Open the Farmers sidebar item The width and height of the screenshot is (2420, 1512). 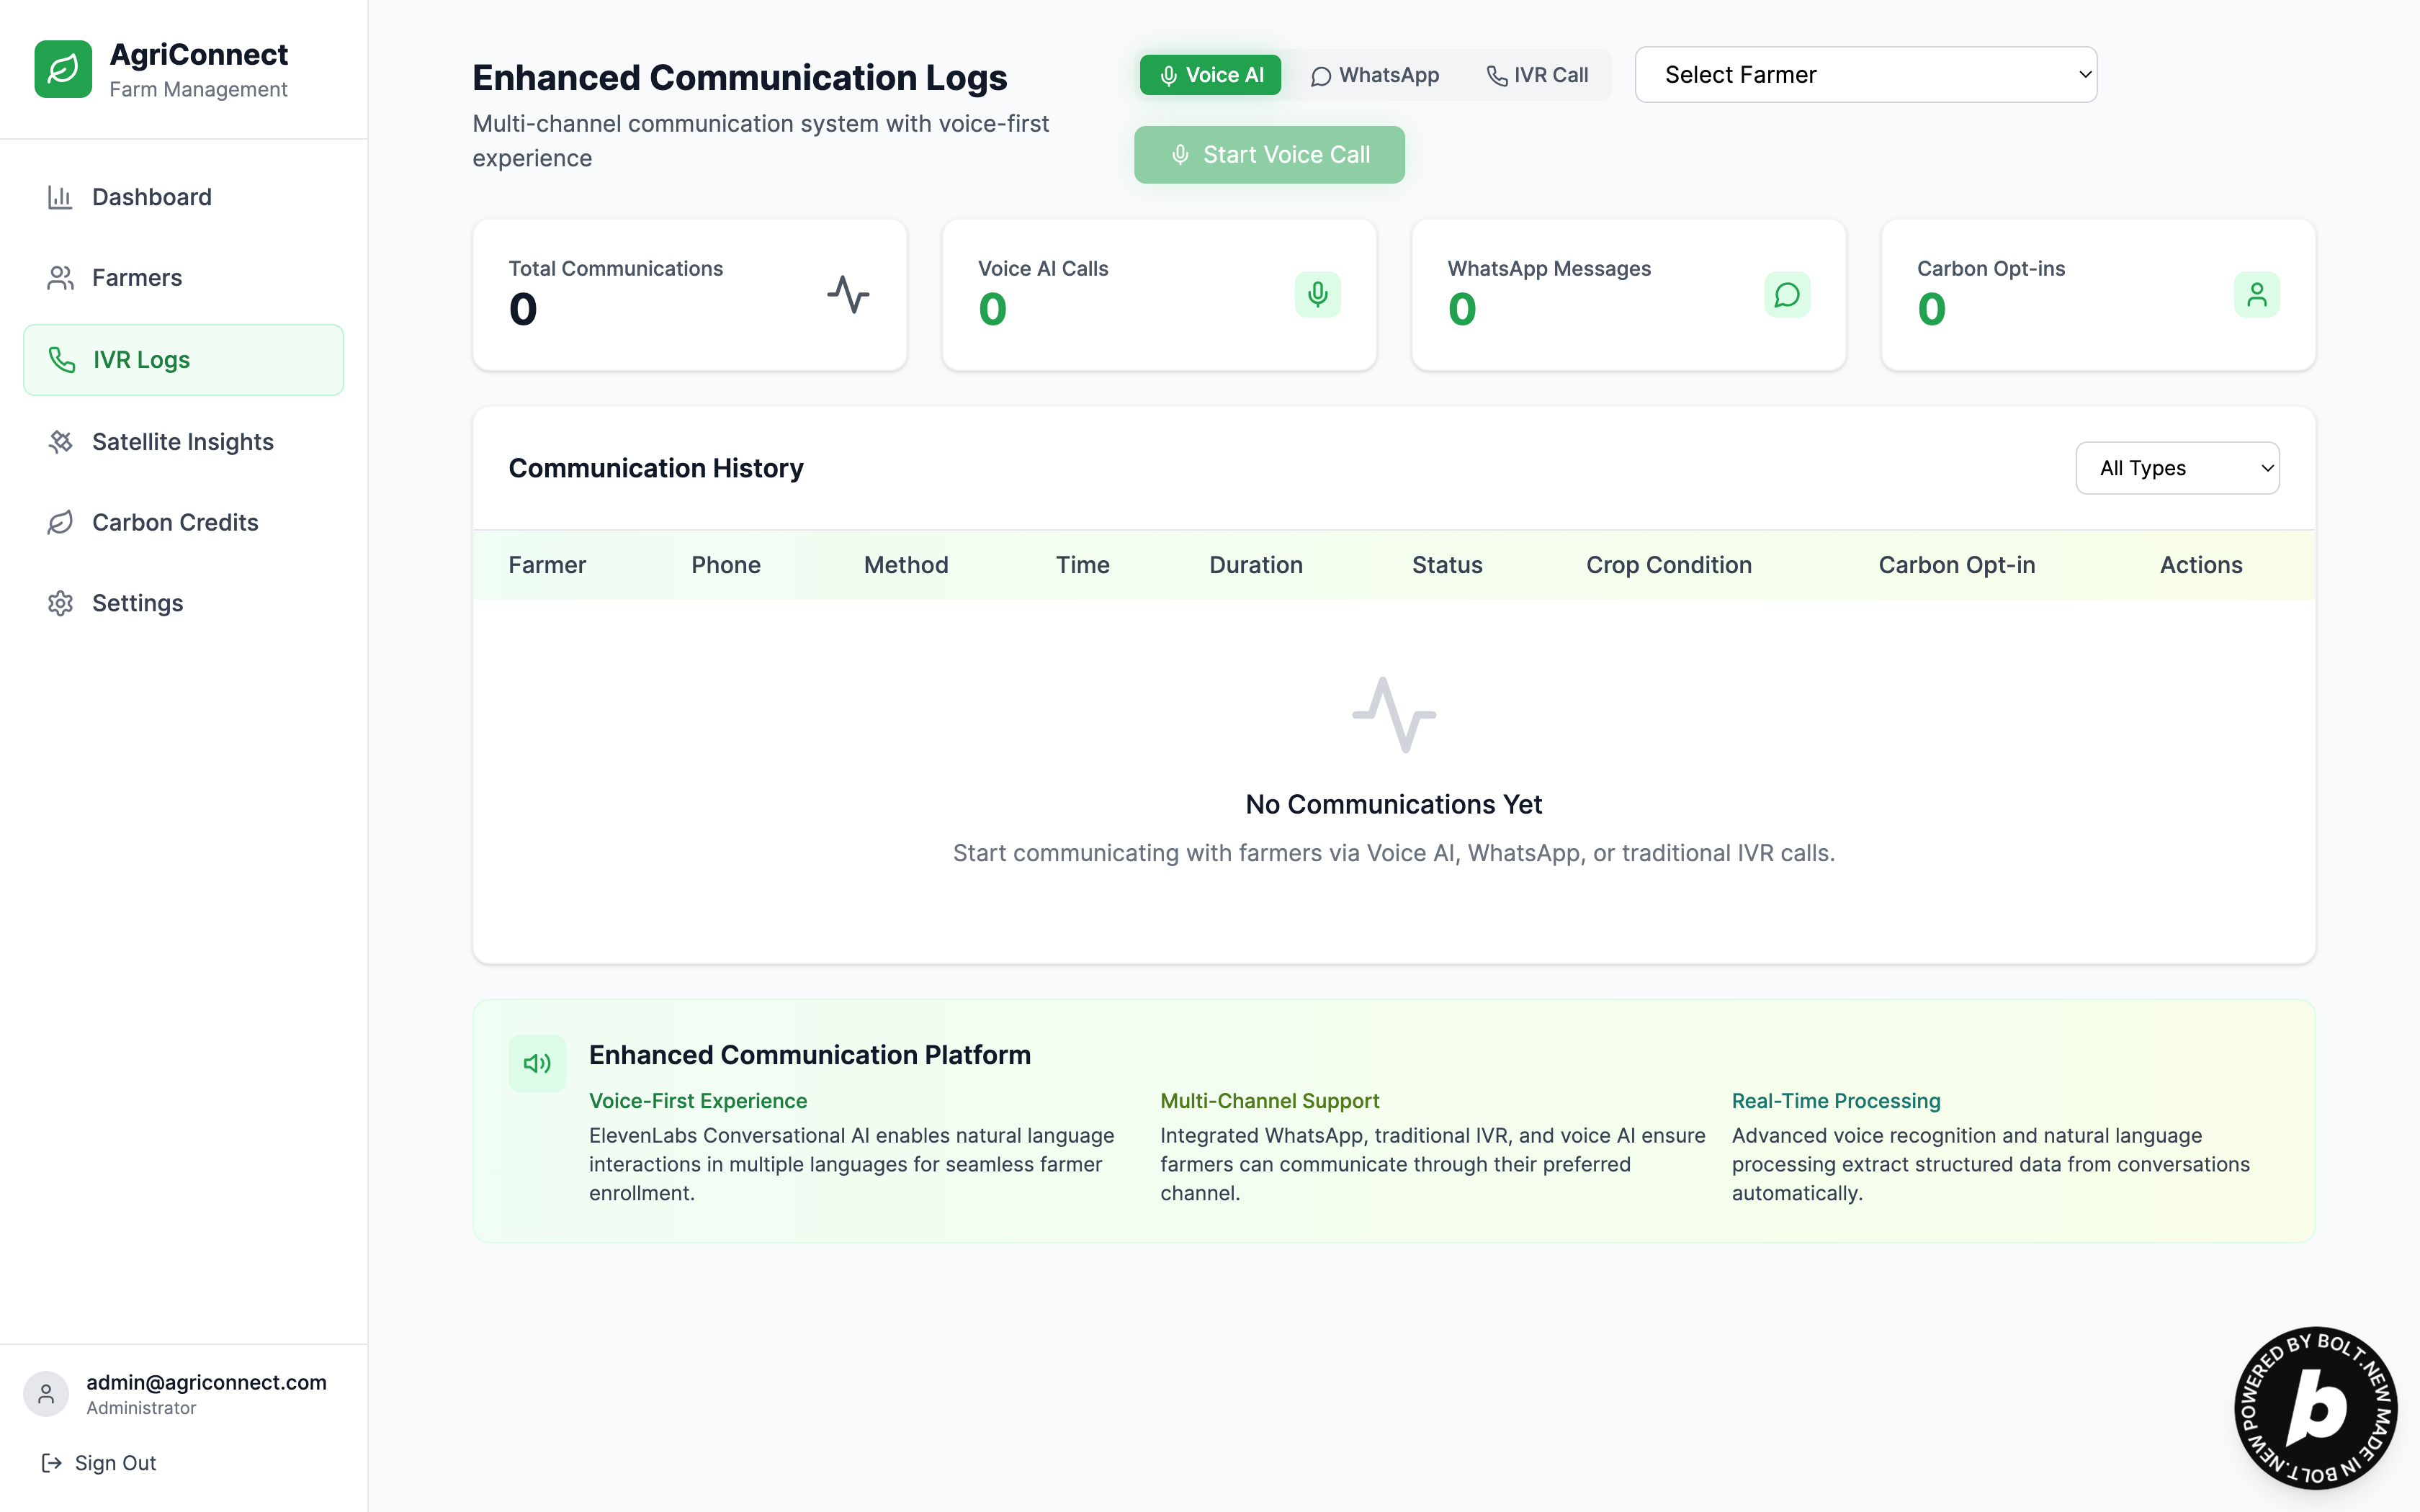(x=137, y=277)
